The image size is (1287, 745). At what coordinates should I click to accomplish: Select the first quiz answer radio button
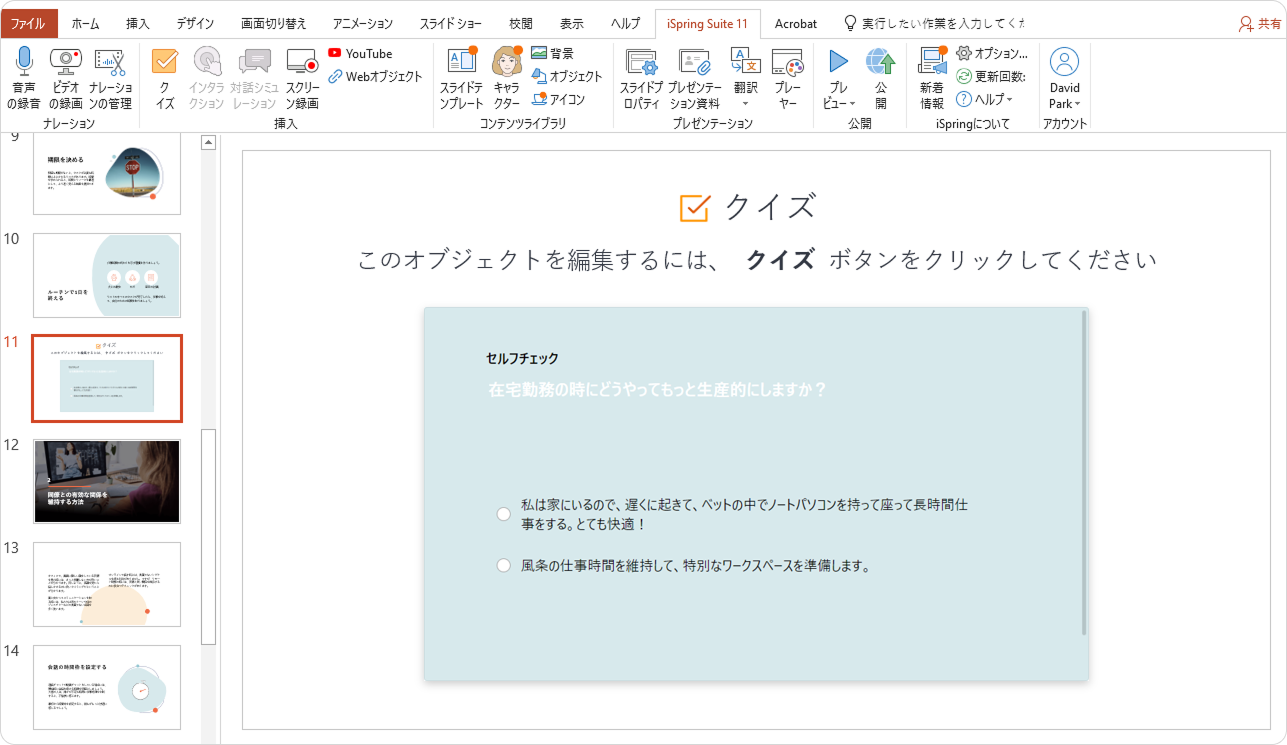point(504,514)
